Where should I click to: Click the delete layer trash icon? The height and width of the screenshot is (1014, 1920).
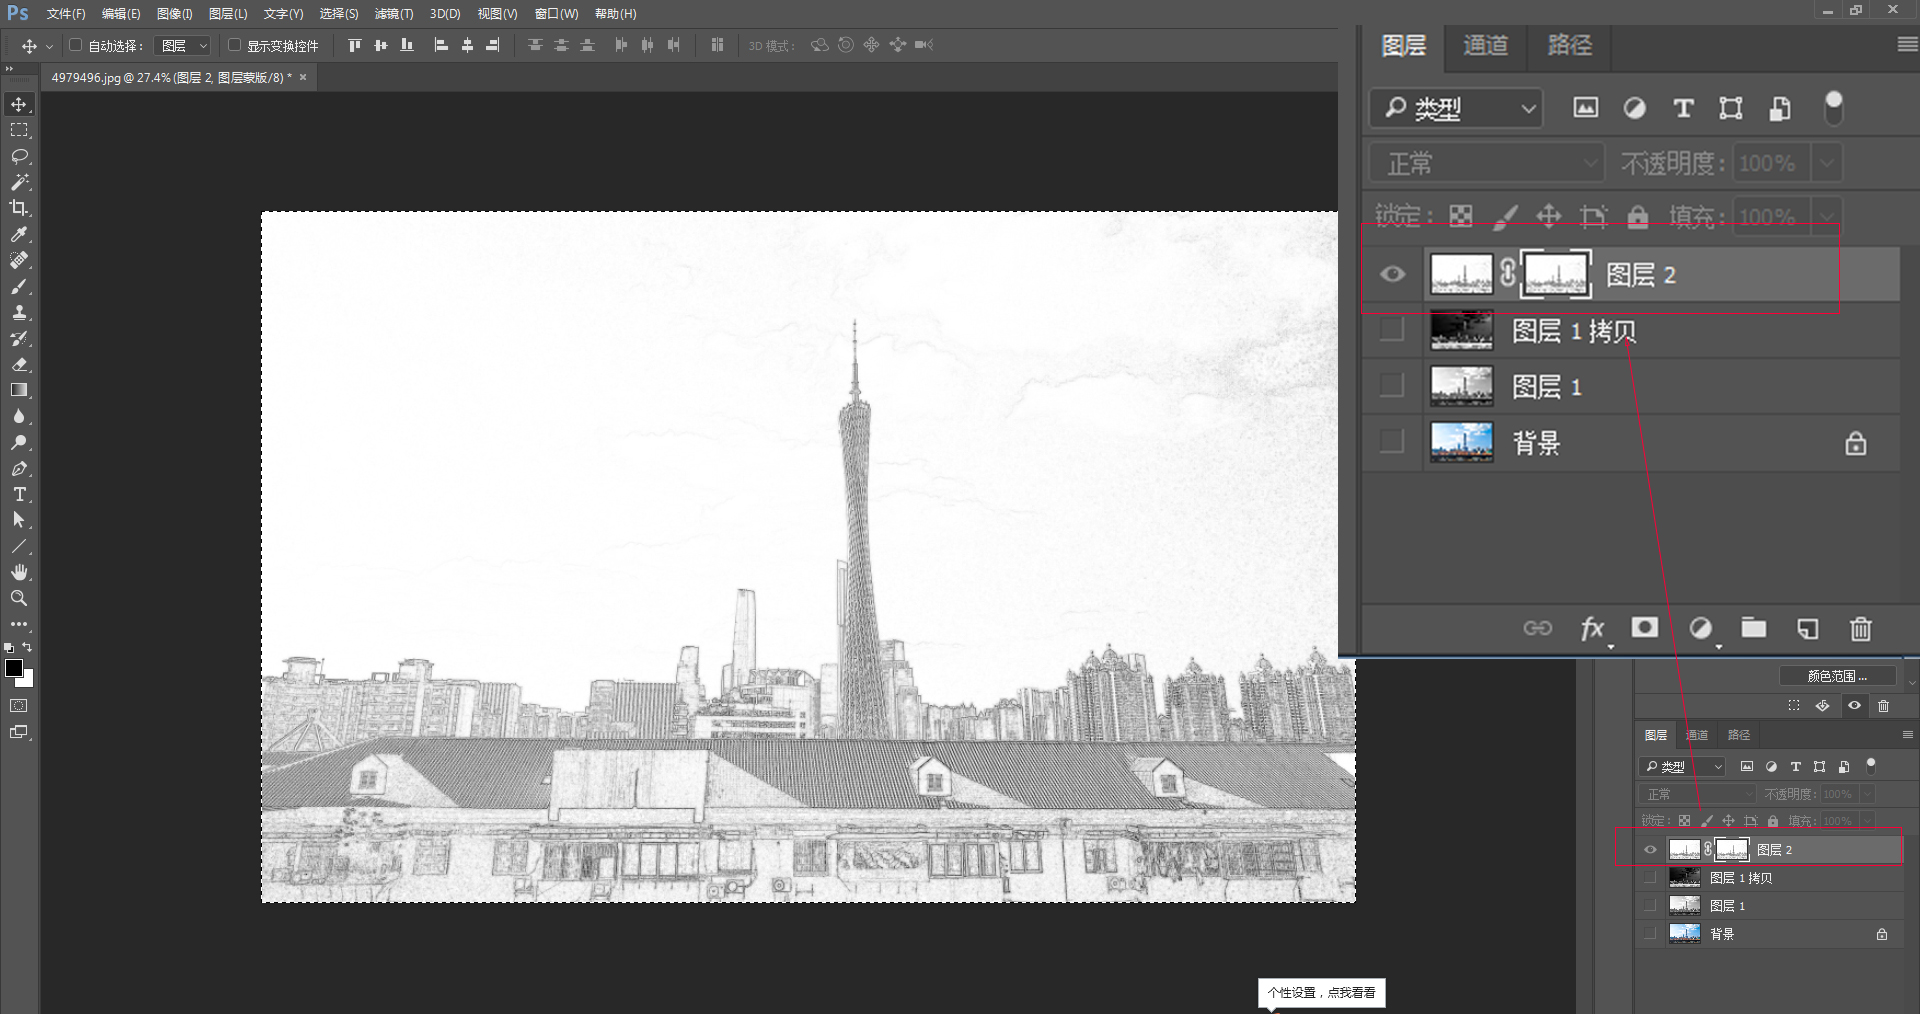point(1860,628)
